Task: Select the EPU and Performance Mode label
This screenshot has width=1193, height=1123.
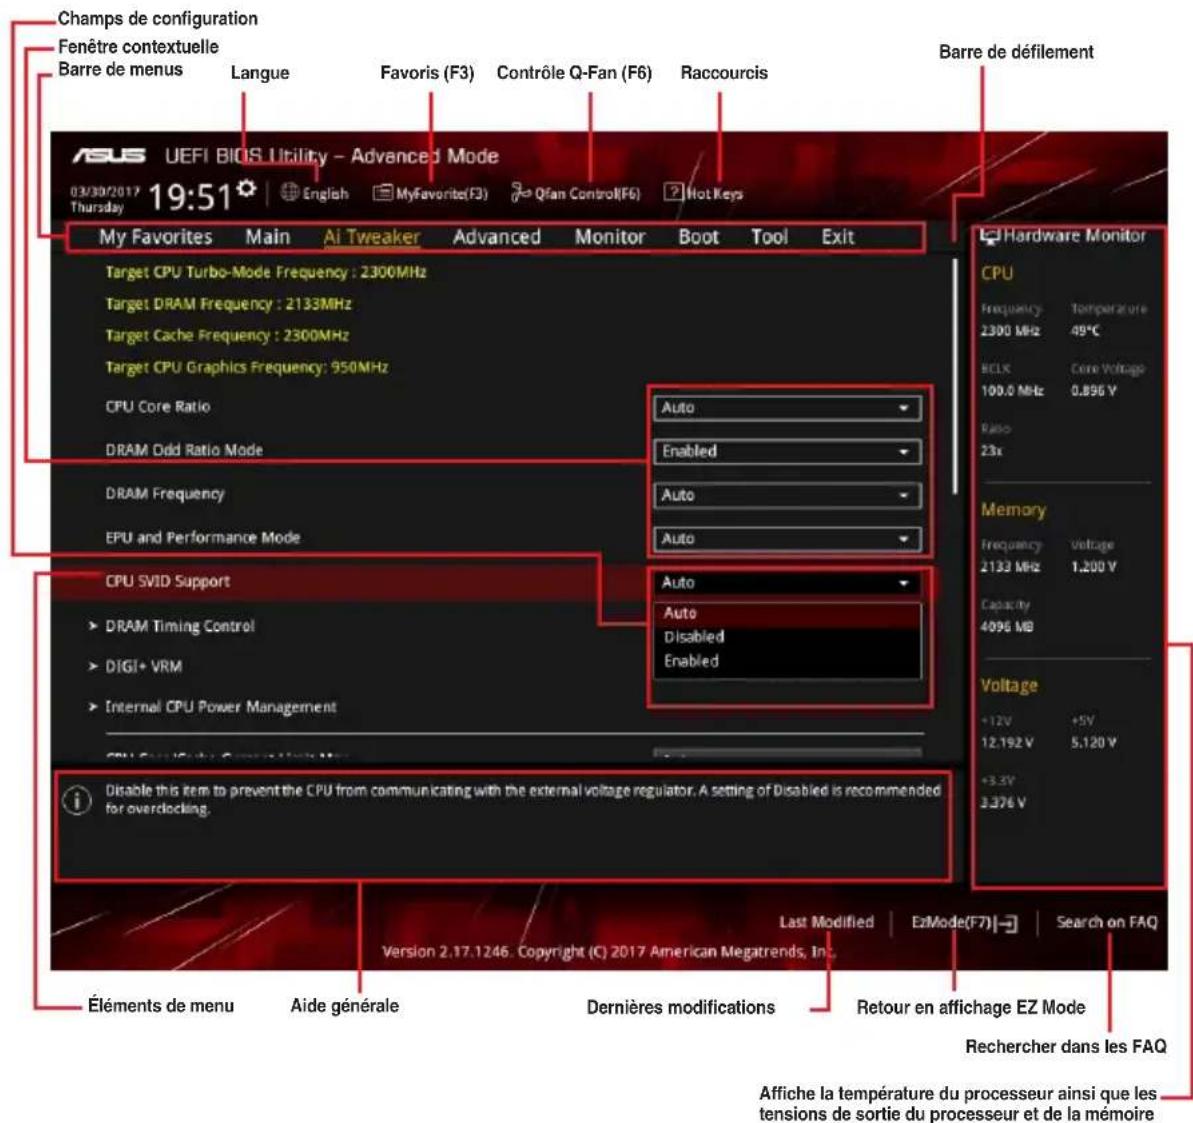Action: (x=202, y=537)
